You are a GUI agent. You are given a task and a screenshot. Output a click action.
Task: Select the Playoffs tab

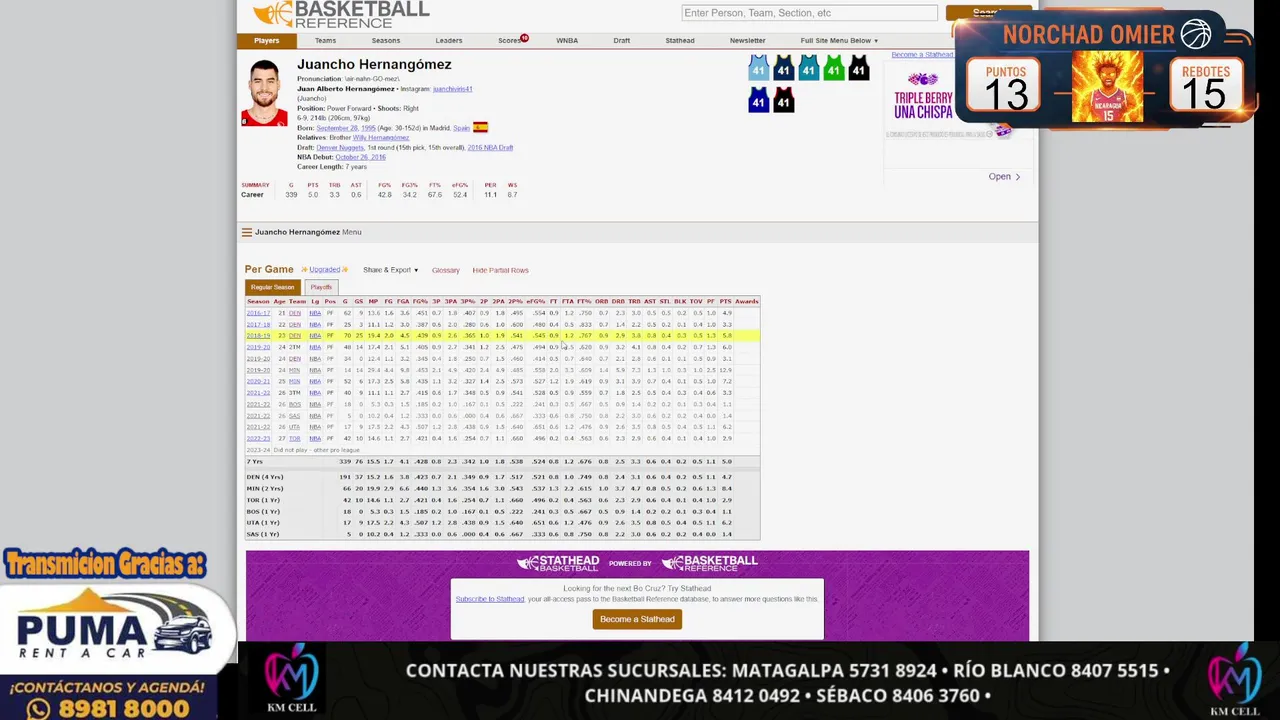(x=321, y=287)
